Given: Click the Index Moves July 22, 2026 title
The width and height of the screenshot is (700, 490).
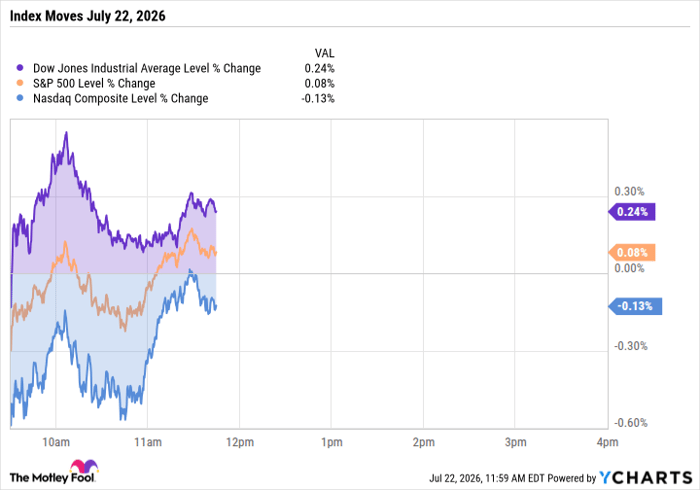Looking at the screenshot, I should pyautogui.click(x=88, y=16).
